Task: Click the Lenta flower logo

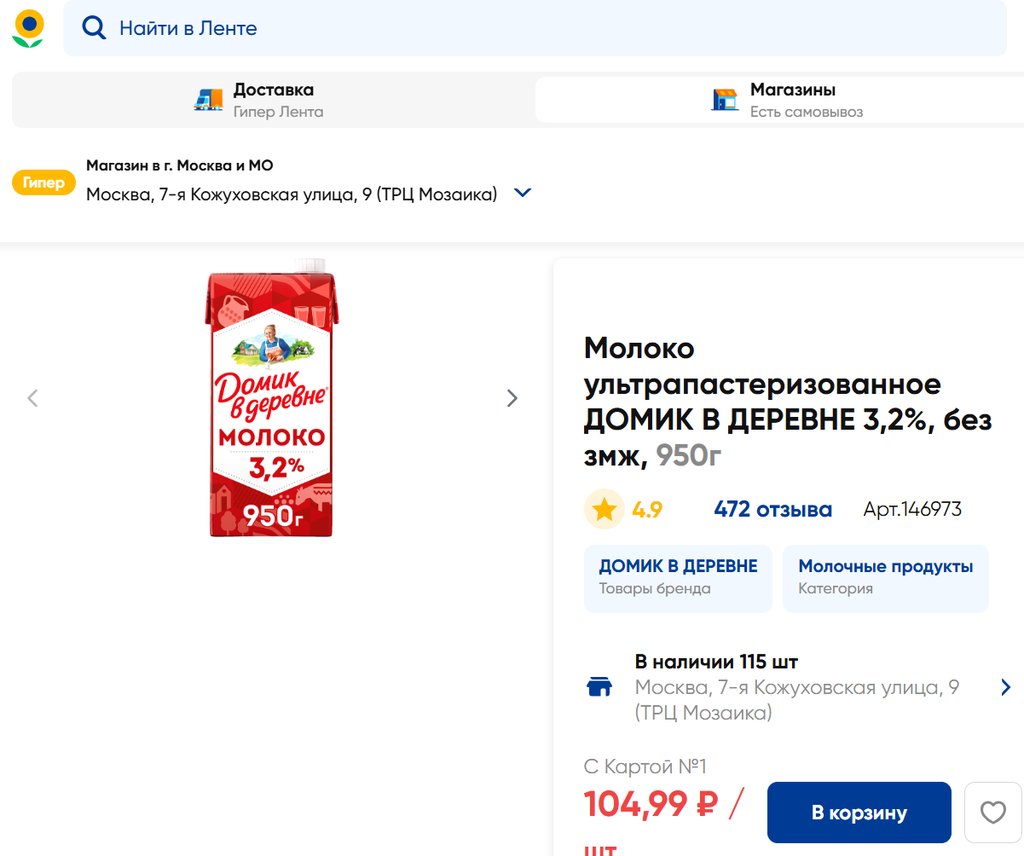Action: [x=28, y=28]
